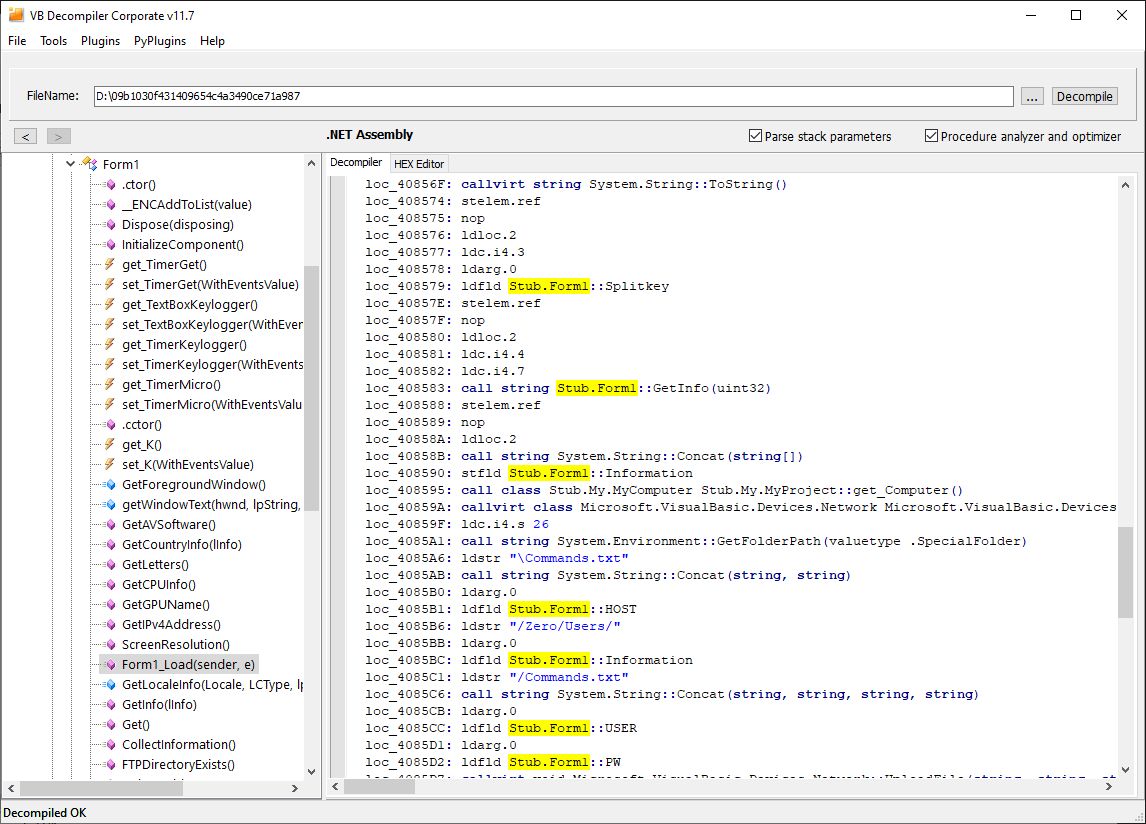
Task: Click the browse file (...) button
Action: (x=1032, y=97)
